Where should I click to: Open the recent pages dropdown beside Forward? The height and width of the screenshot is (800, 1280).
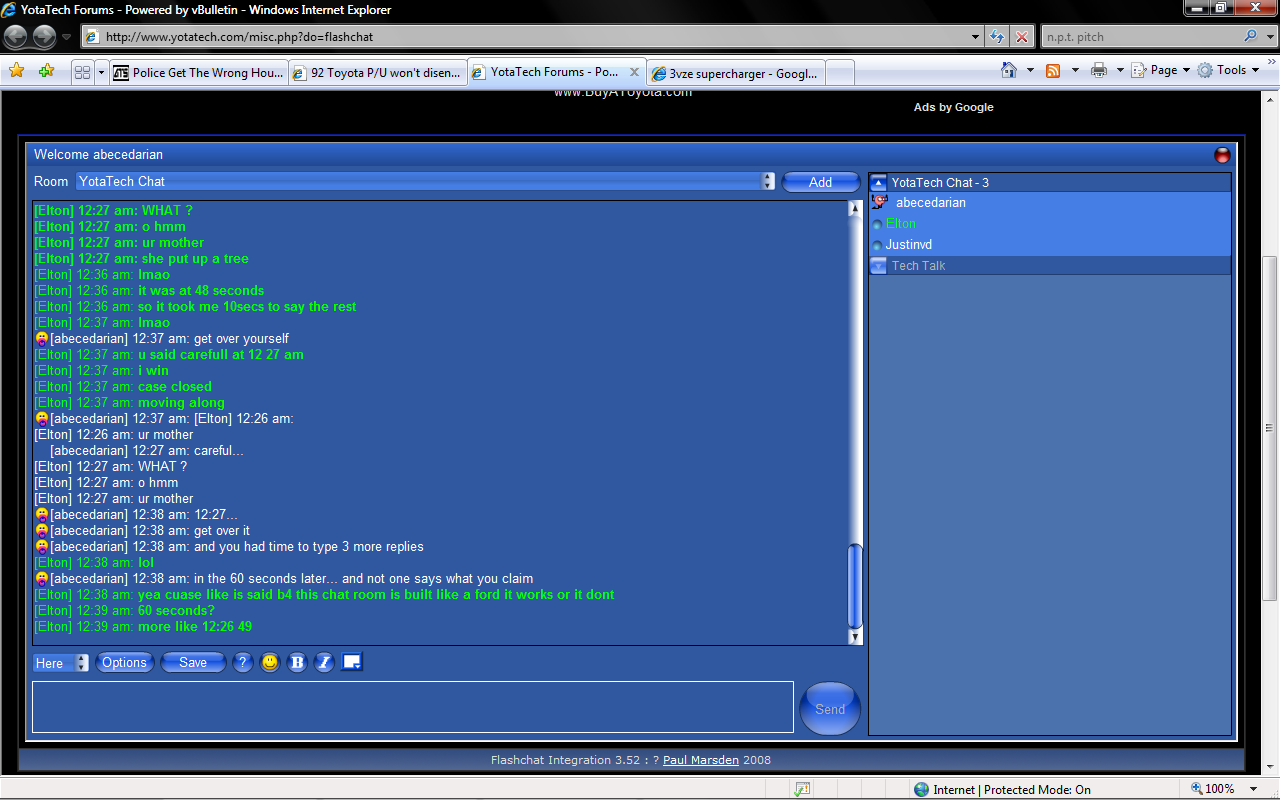pyautogui.click(x=67, y=38)
